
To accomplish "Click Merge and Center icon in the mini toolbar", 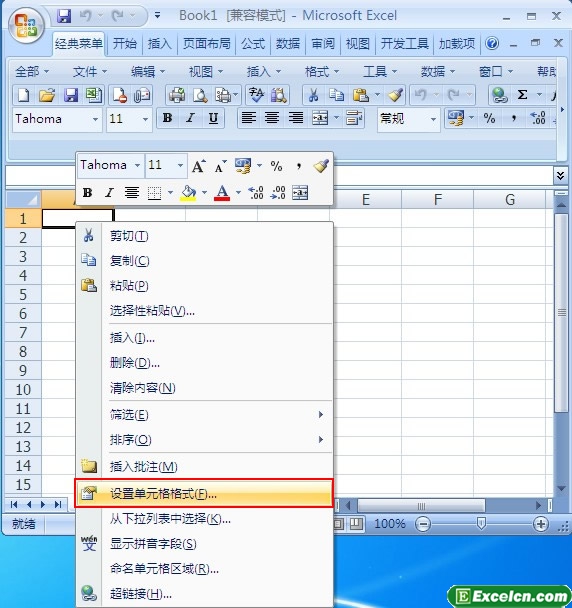I will click(300, 192).
